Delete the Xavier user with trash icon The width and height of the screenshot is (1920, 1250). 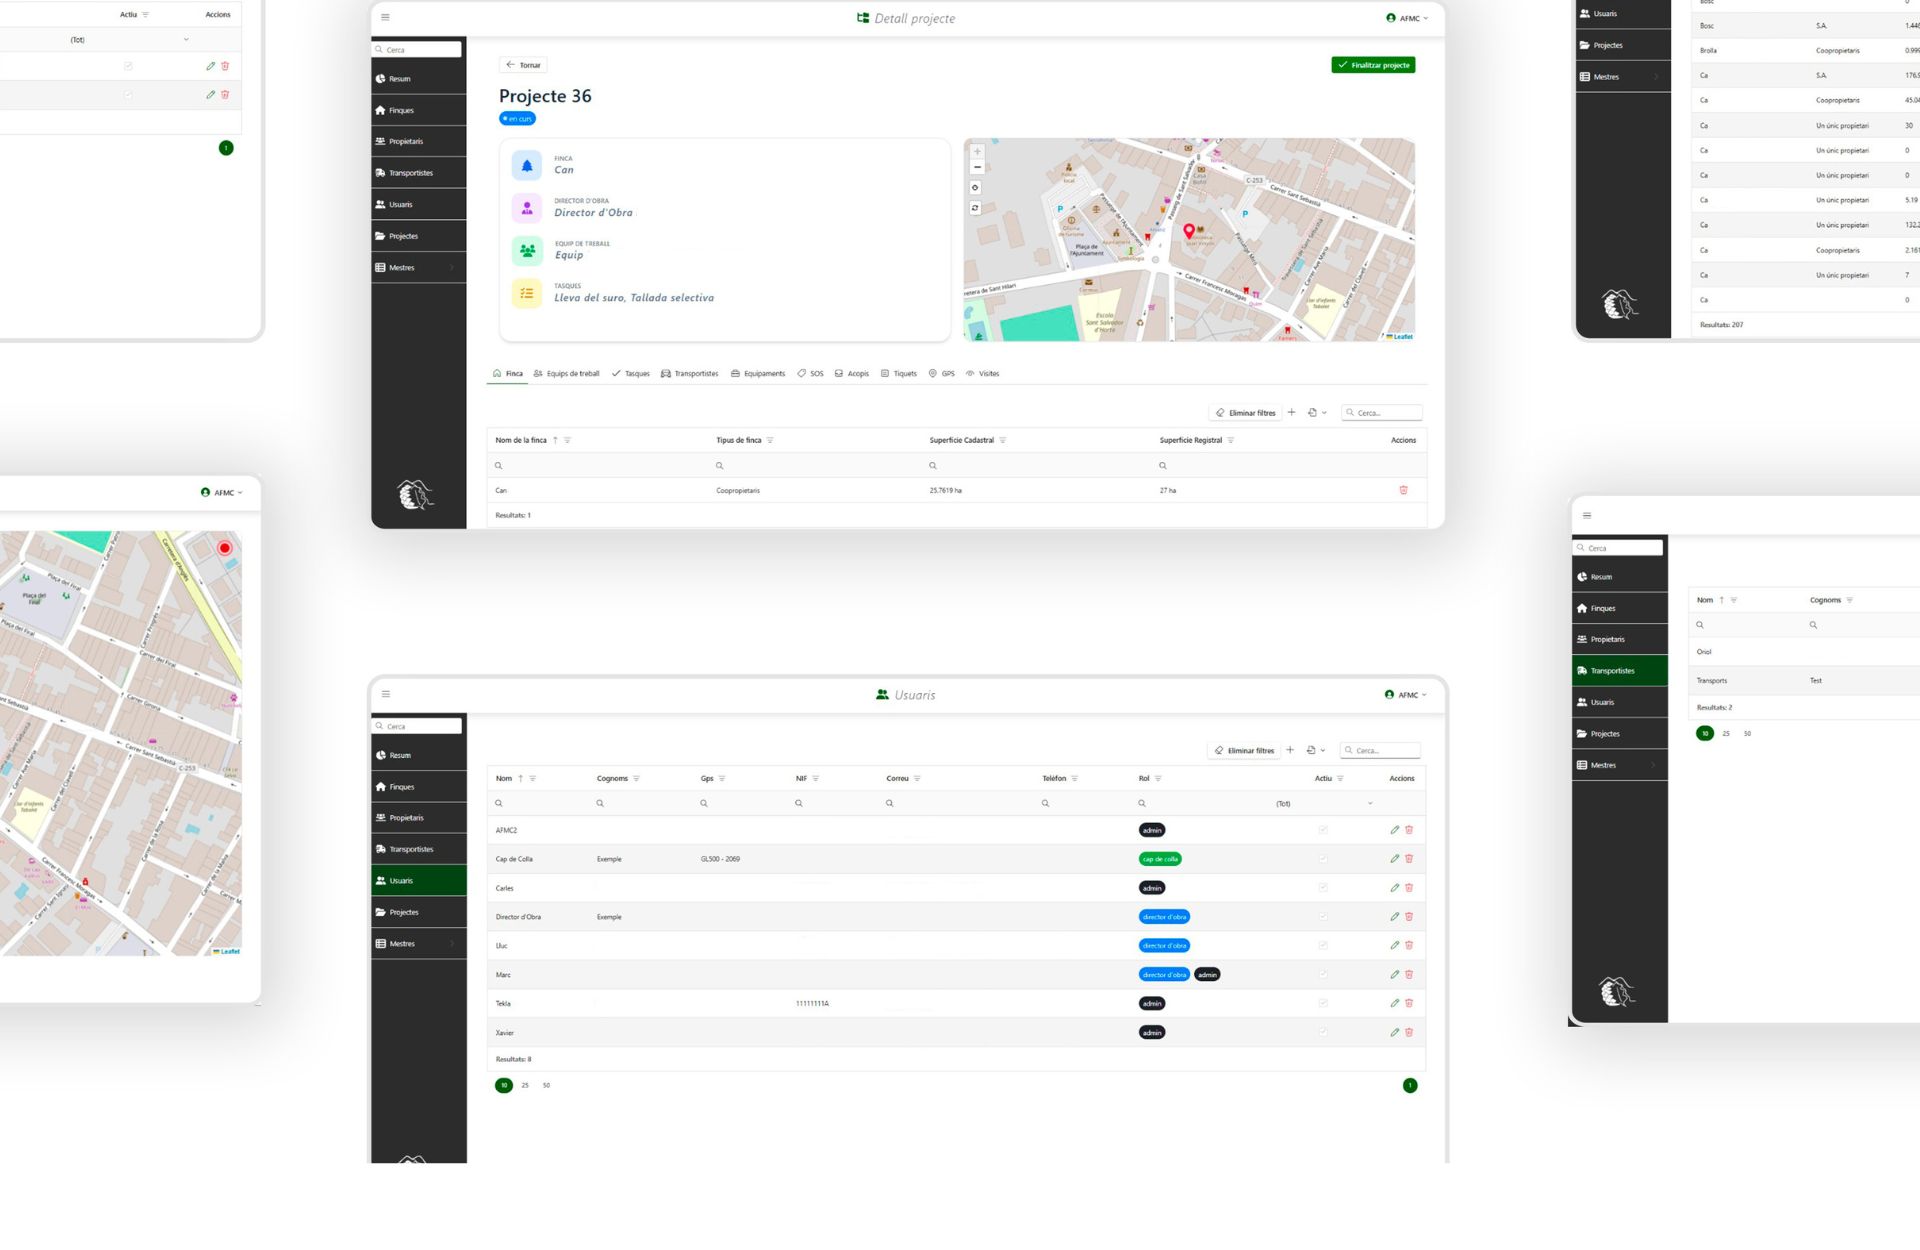coord(1409,1032)
